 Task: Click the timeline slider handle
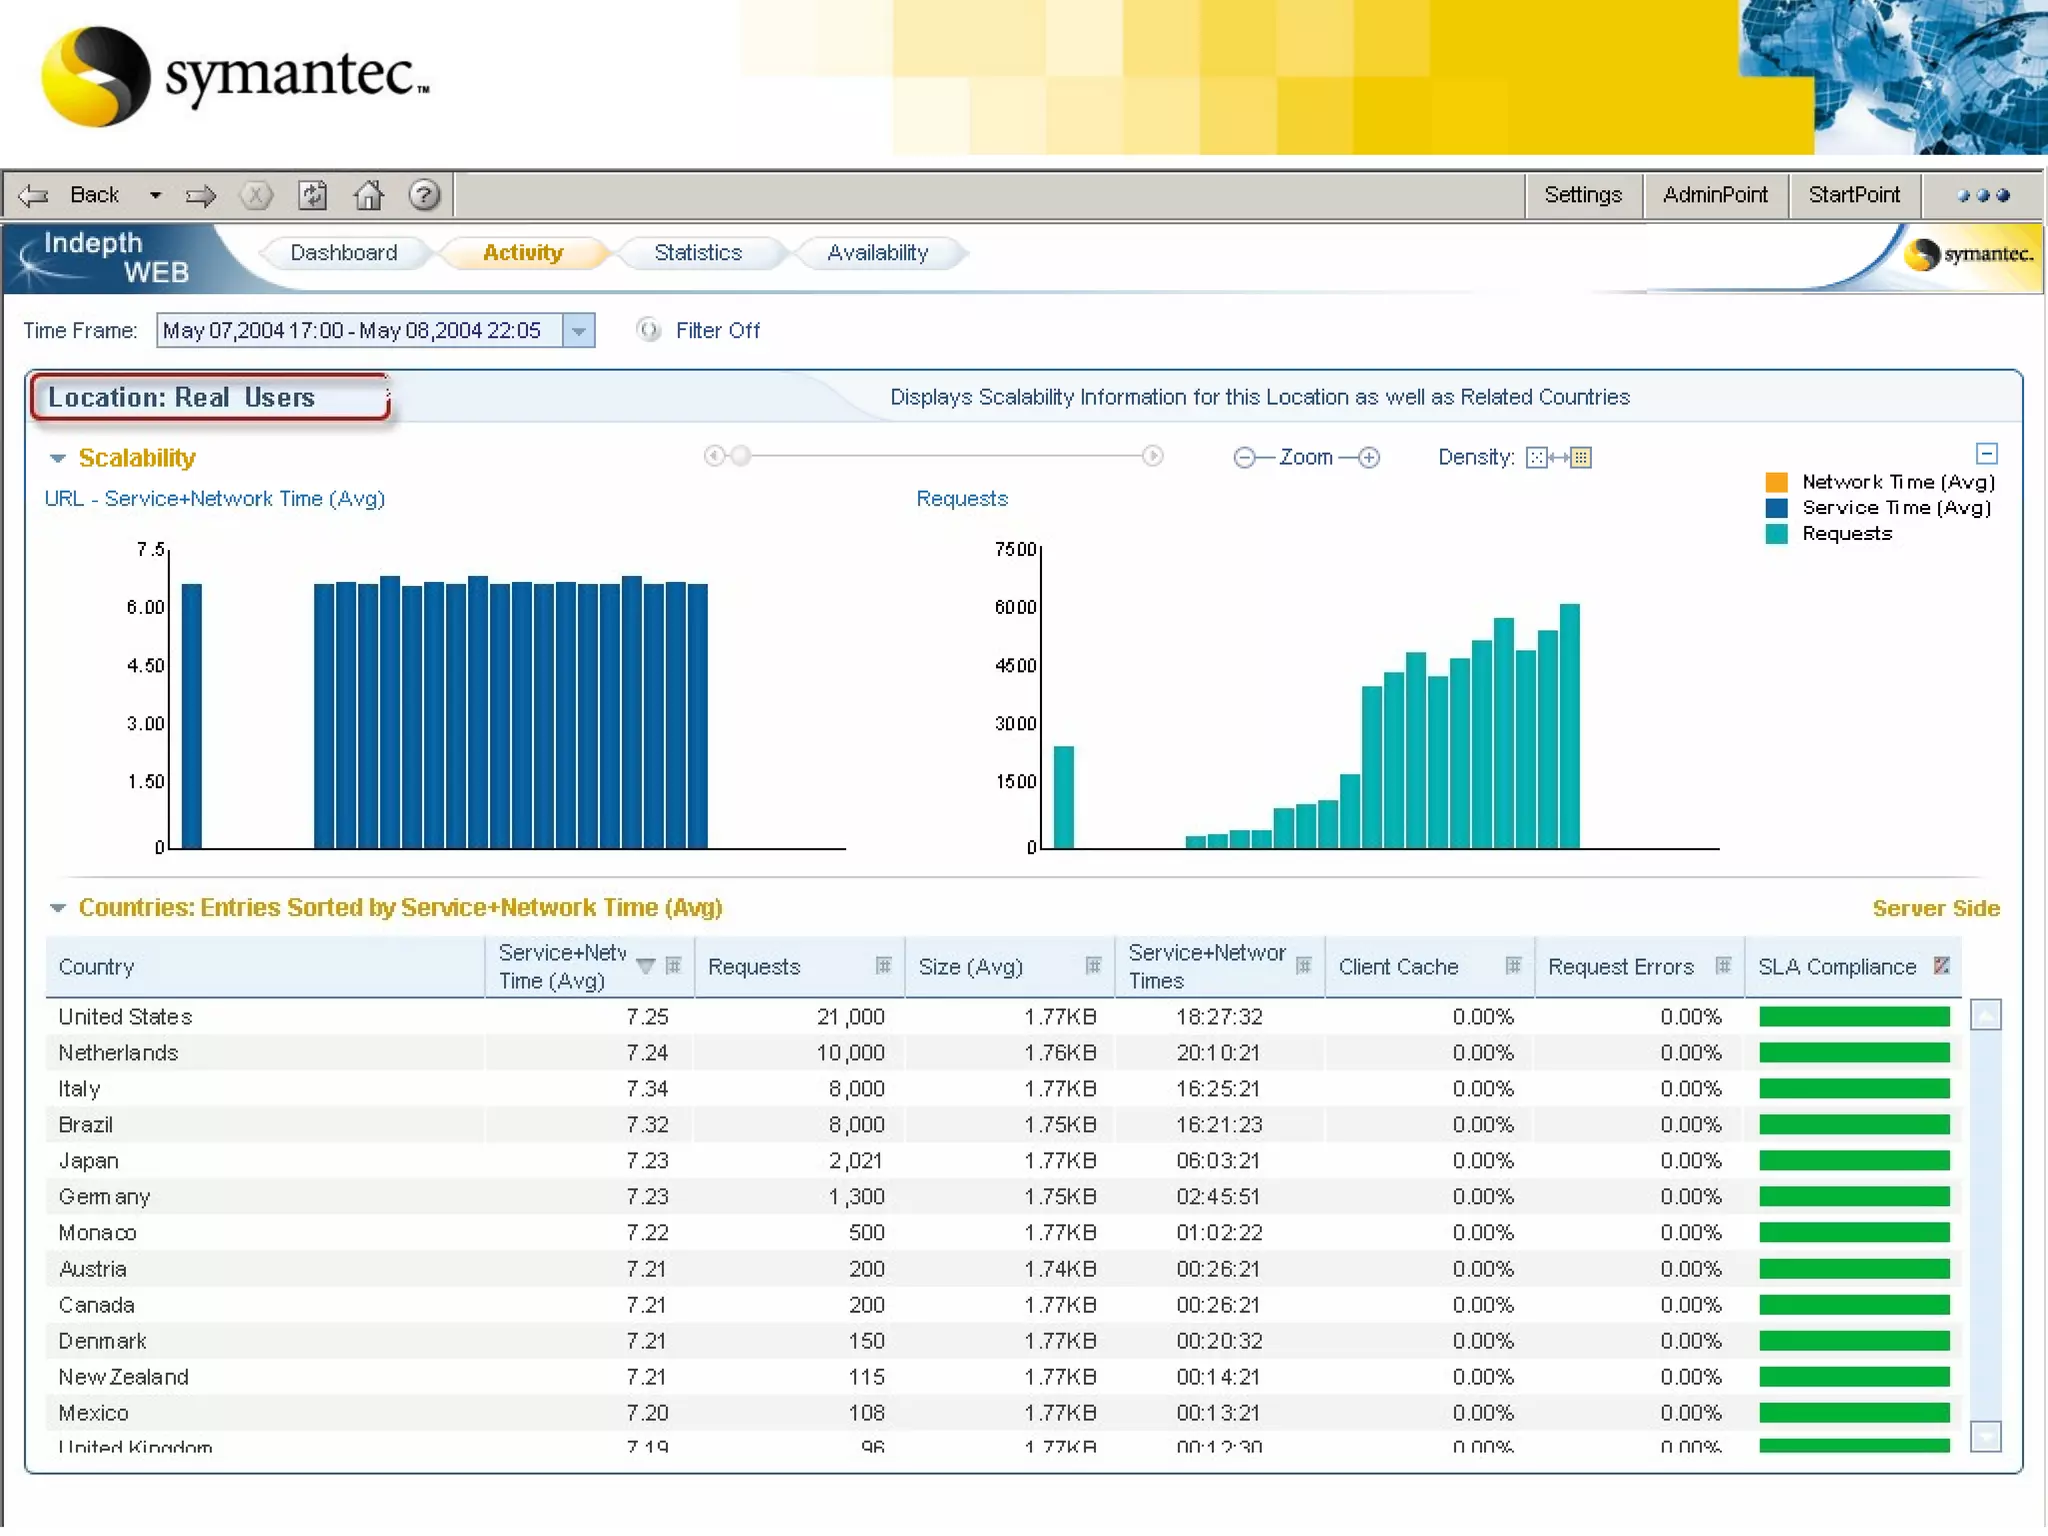pyautogui.click(x=740, y=456)
